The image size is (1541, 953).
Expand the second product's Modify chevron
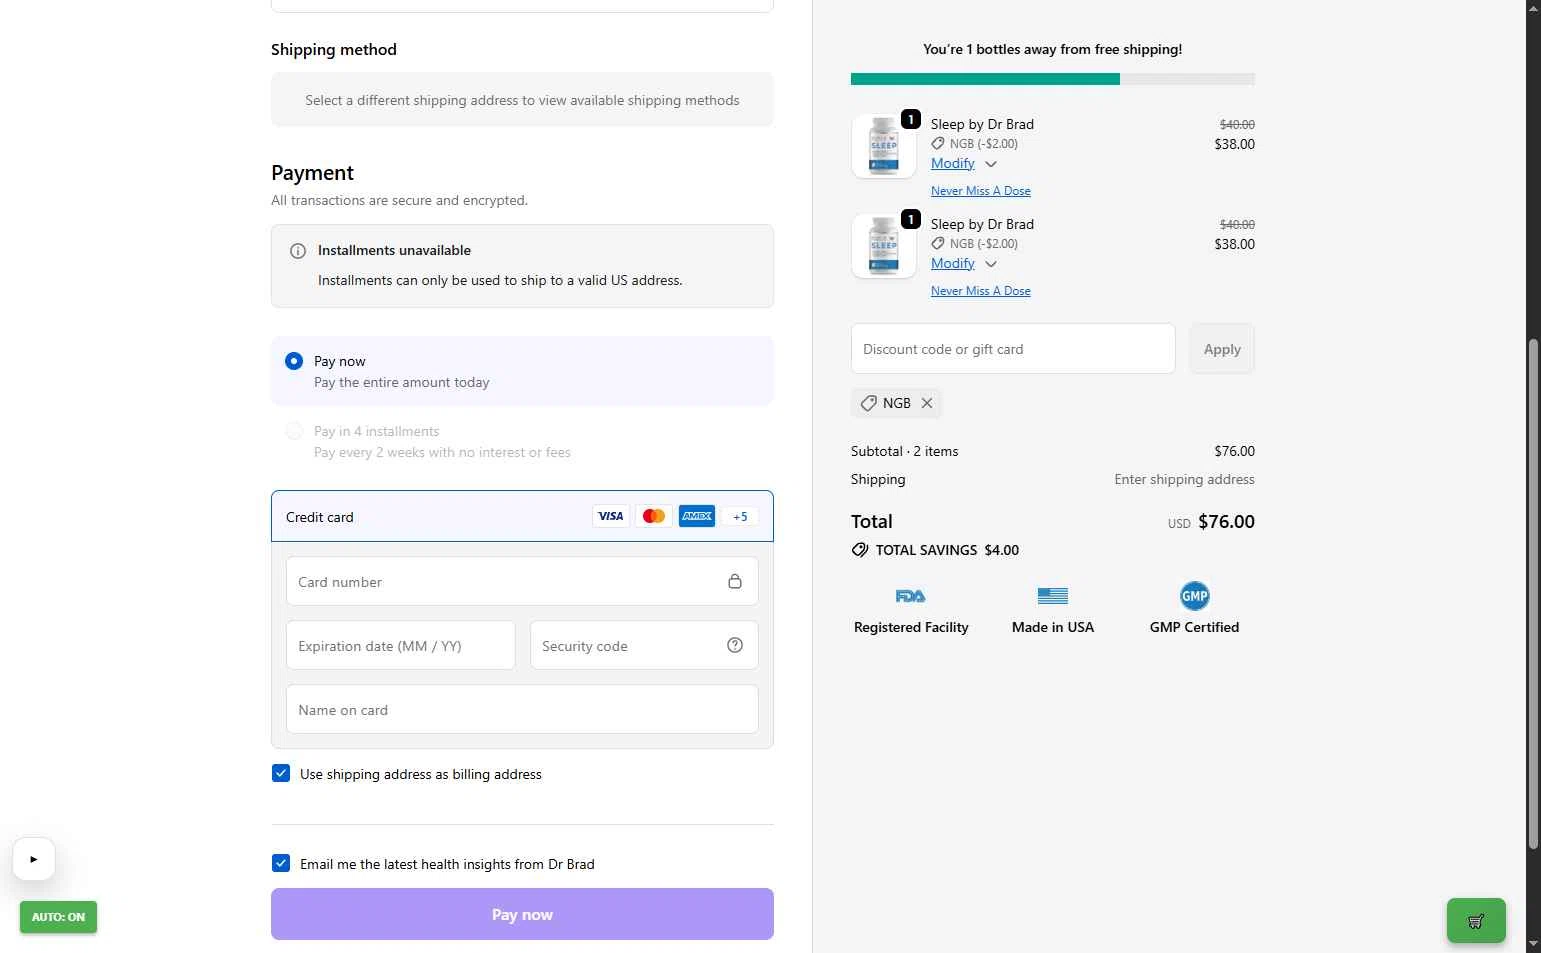pos(991,264)
